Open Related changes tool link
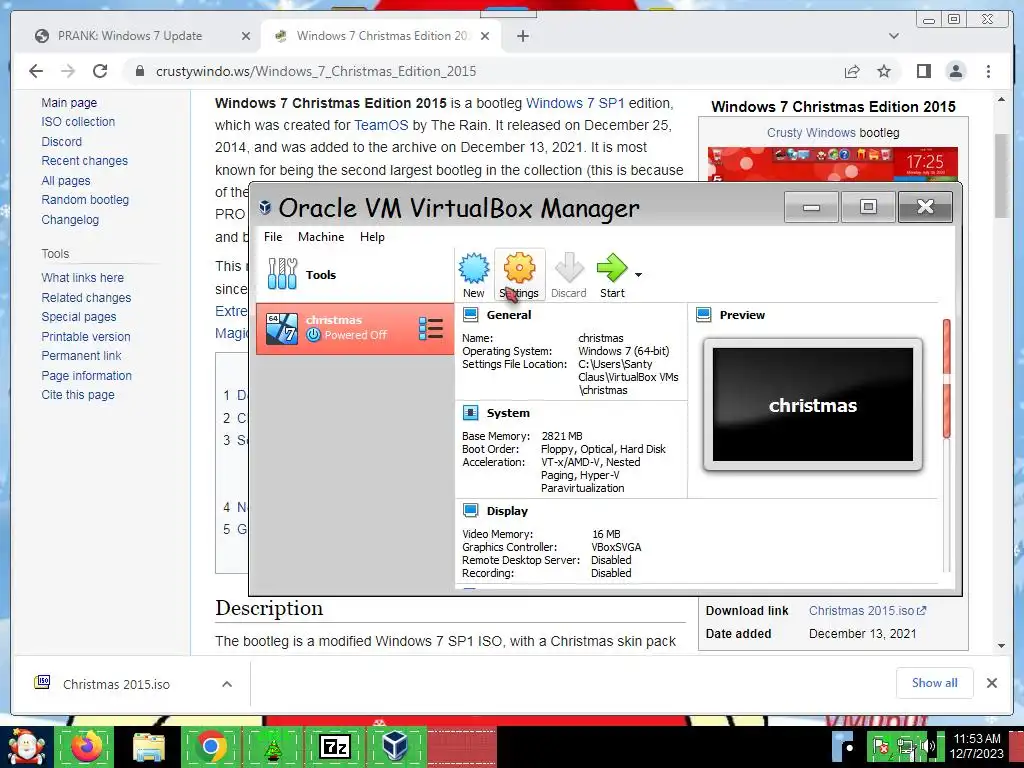Image resolution: width=1024 pixels, height=768 pixels. pyautogui.click(x=86, y=297)
